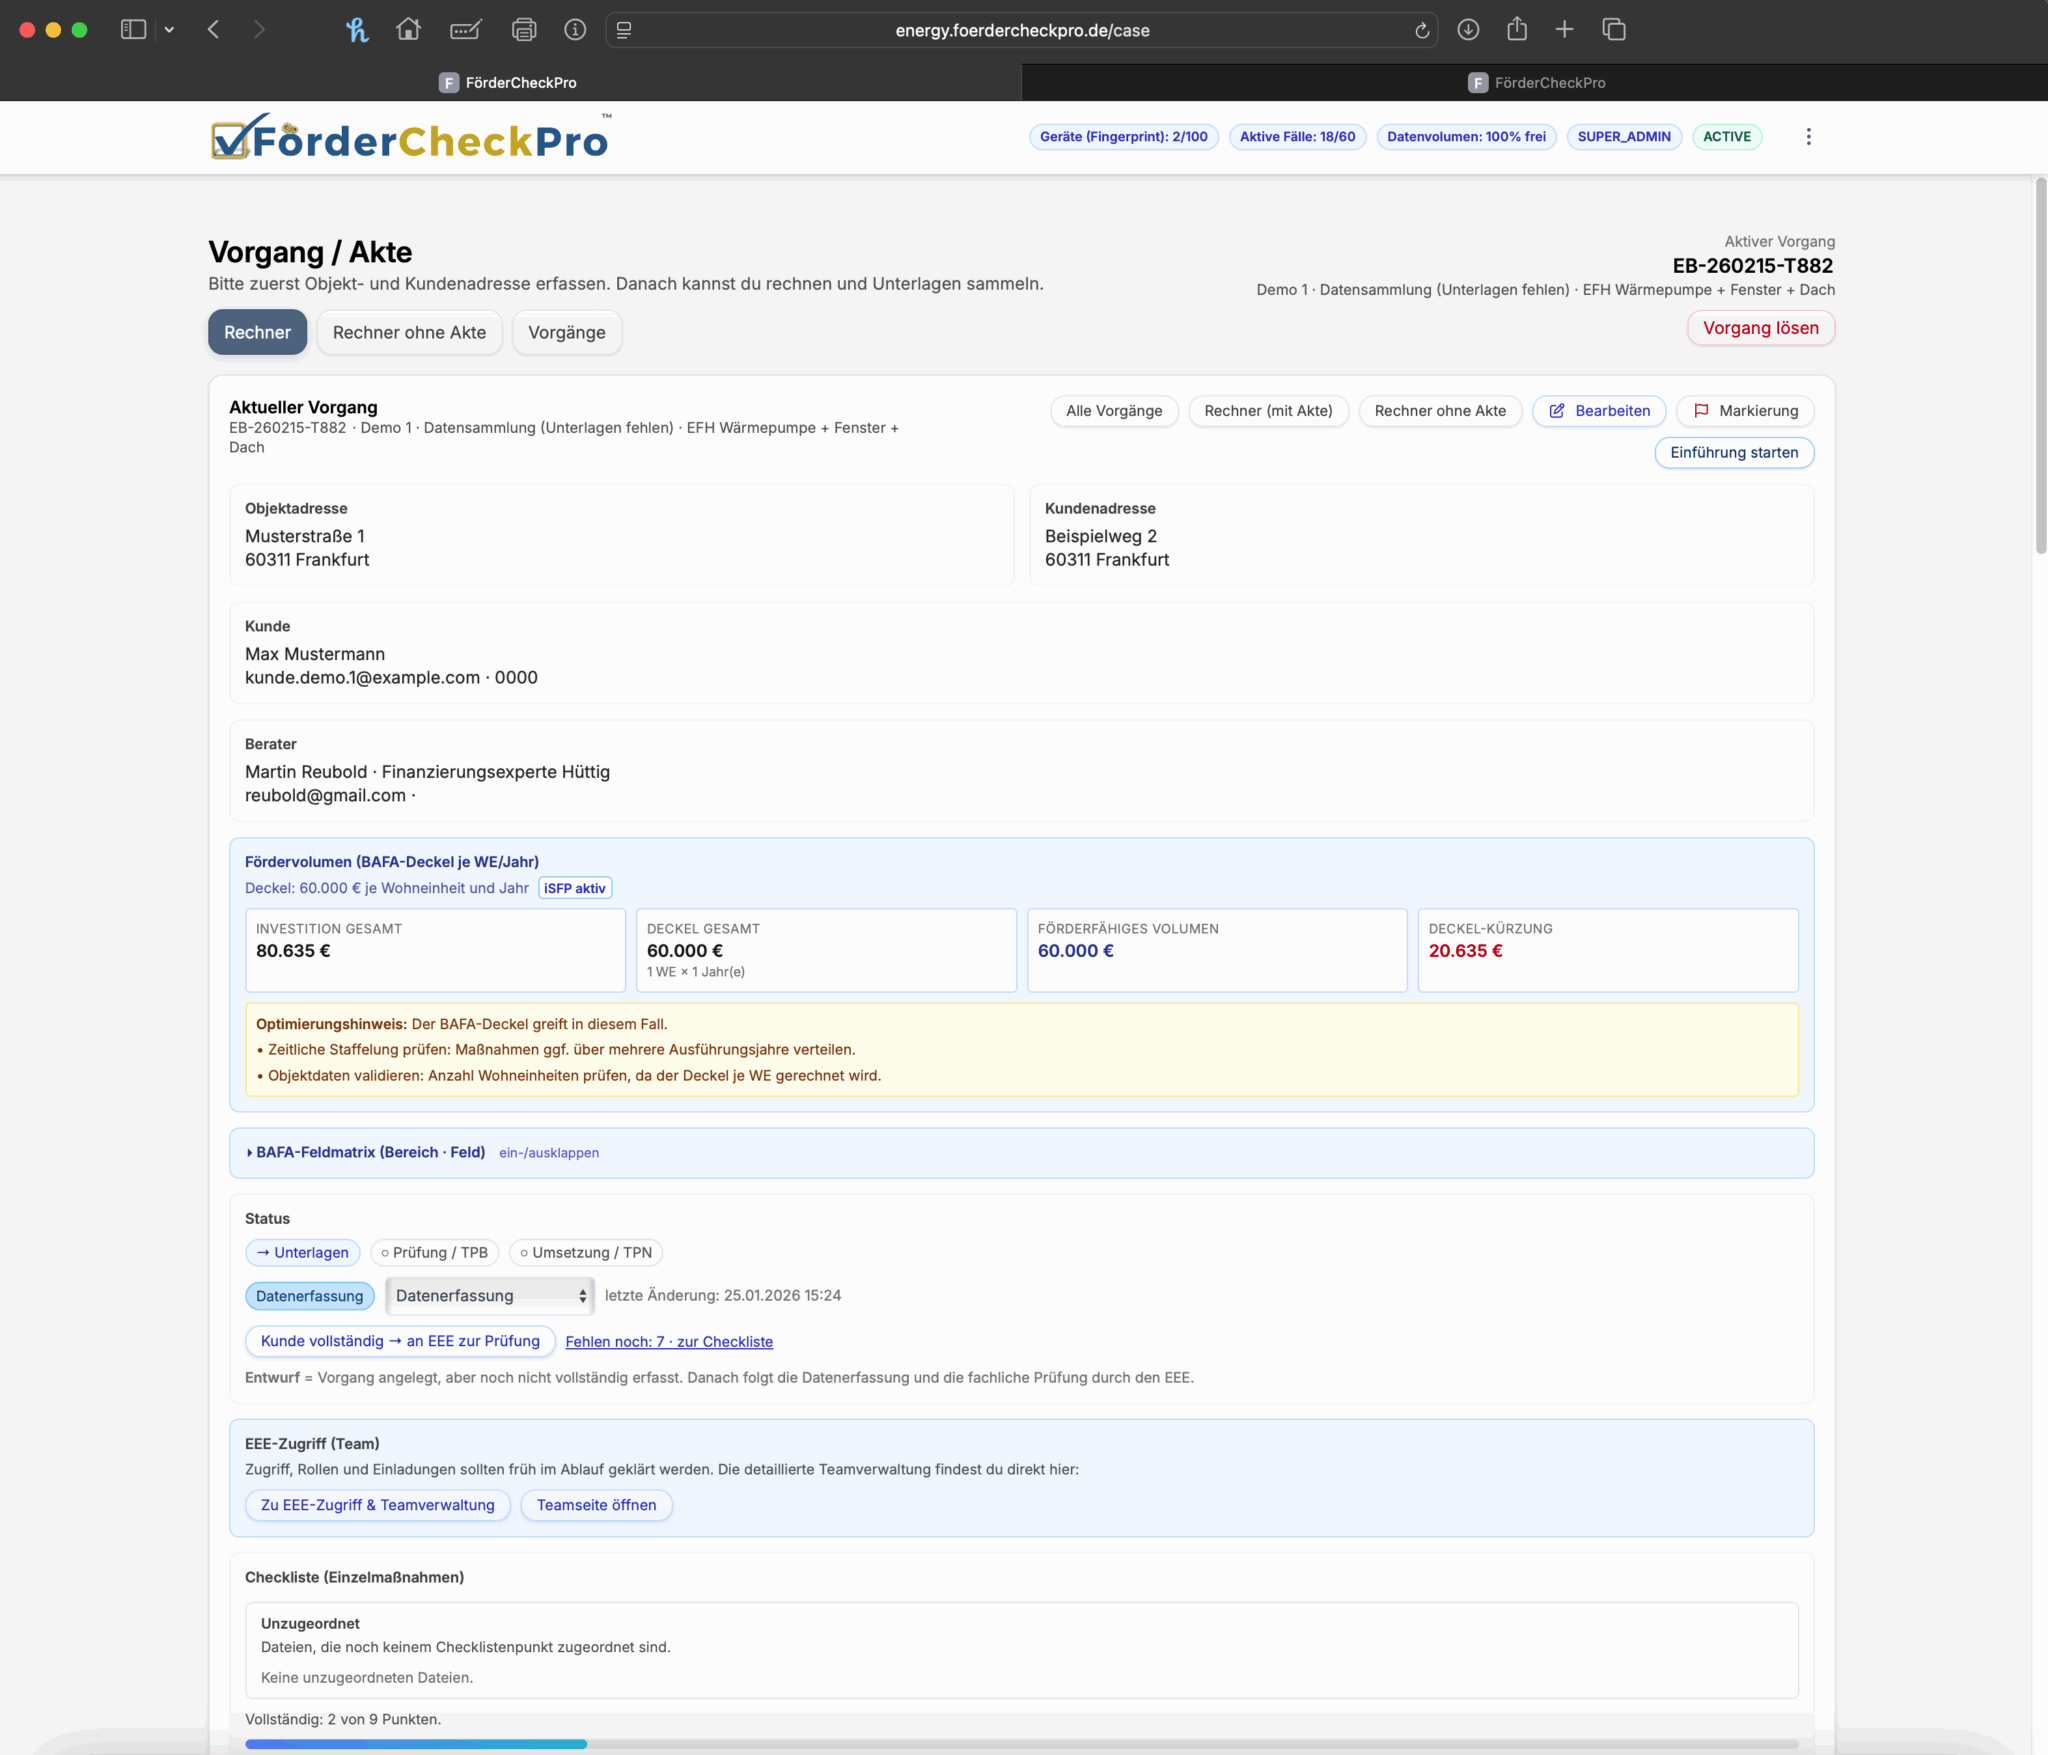This screenshot has width=2048, height=1755.
Task: Click the Safari sidebar toggle icon
Action: click(133, 30)
